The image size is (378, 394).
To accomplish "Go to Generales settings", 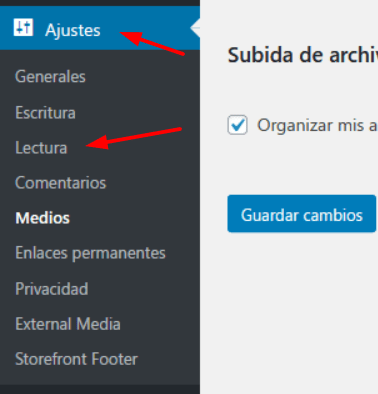I will pyautogui.click(x=50, y=77).
